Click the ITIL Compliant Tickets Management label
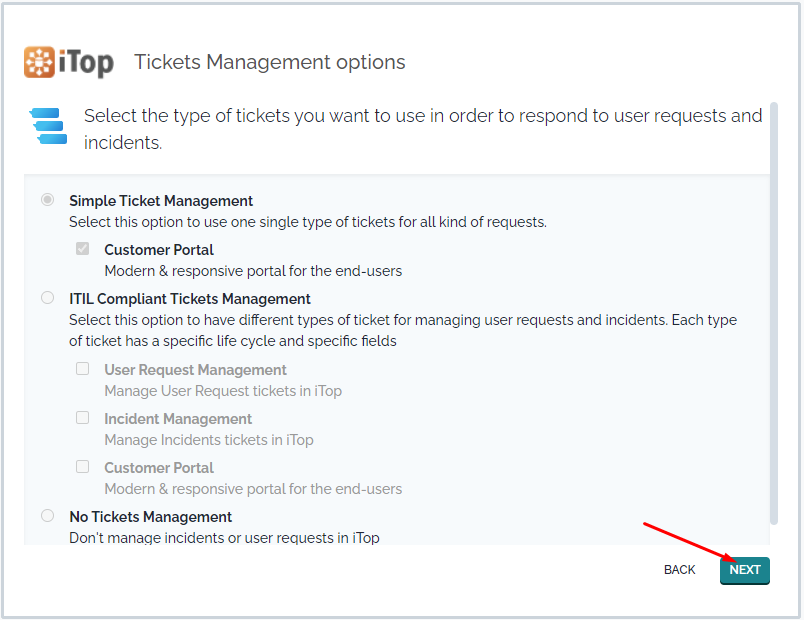 point(190,298)
